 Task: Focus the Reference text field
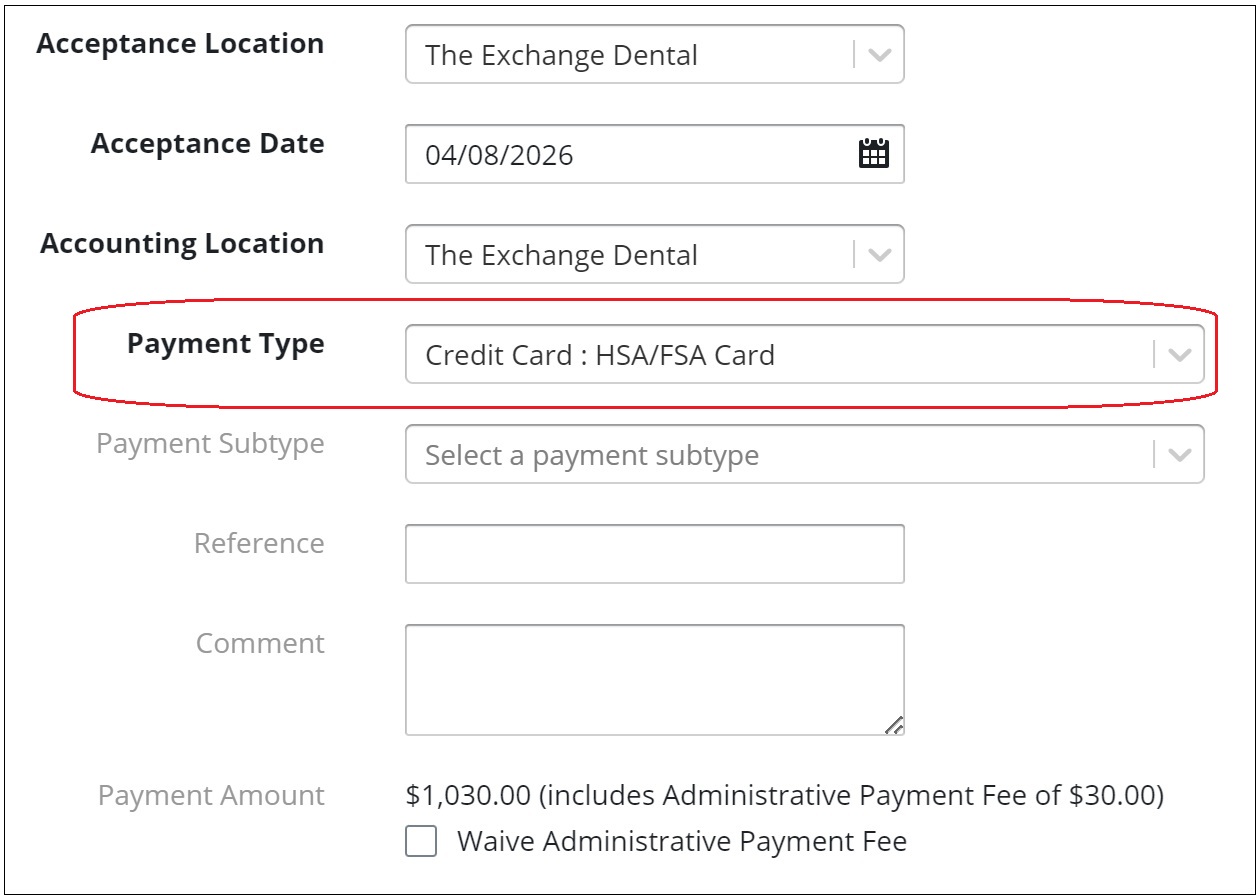[x=654, y=554]
